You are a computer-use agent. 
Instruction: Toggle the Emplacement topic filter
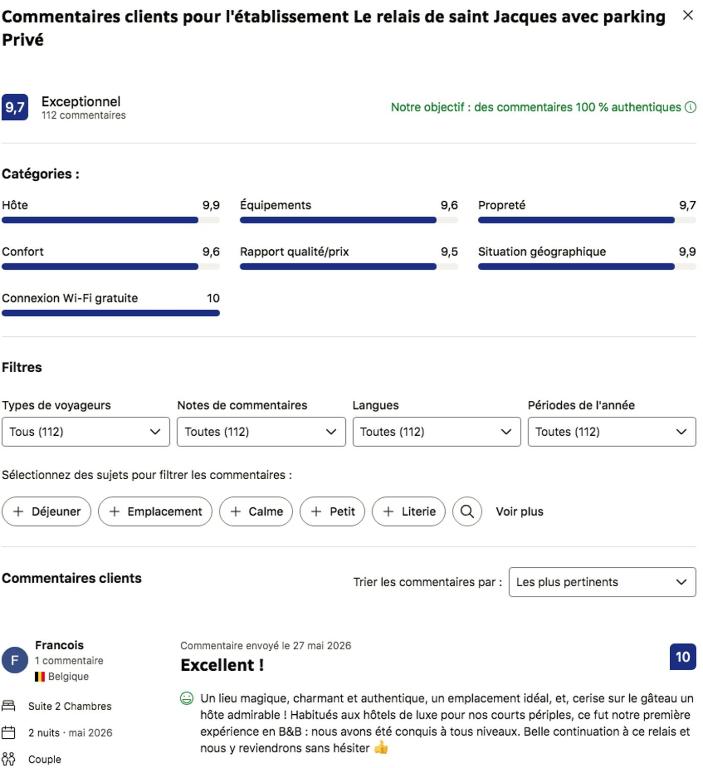click(155, 511)
